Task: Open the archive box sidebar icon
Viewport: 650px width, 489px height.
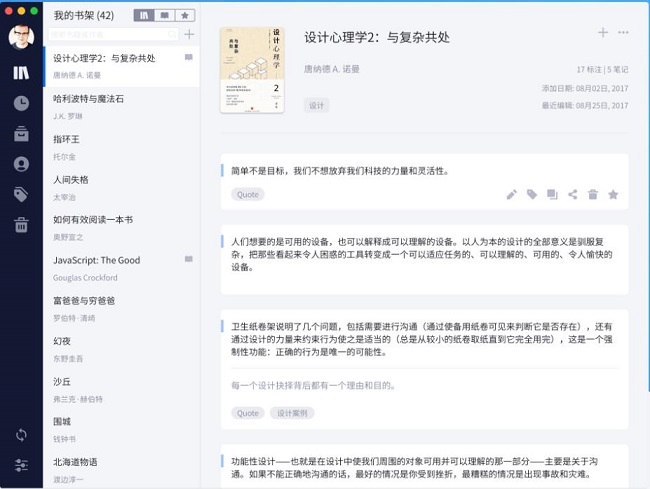Action: 21,133
